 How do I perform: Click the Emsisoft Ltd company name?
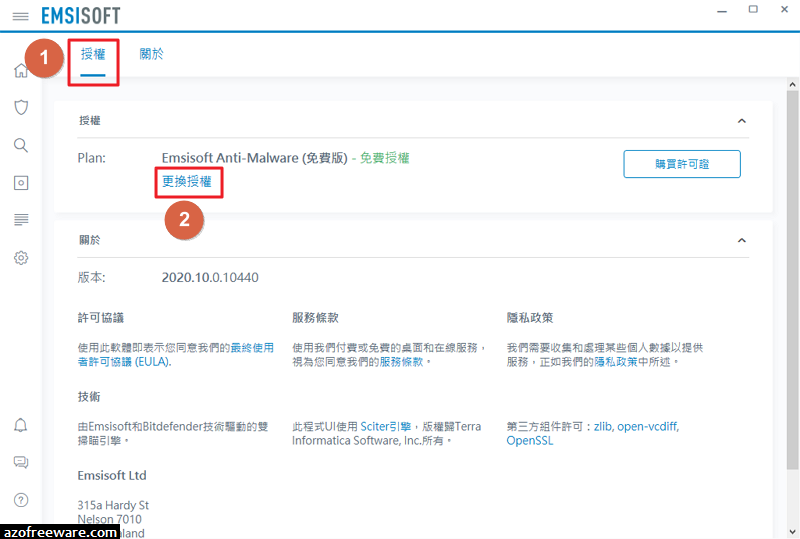[x=112, y=476]
